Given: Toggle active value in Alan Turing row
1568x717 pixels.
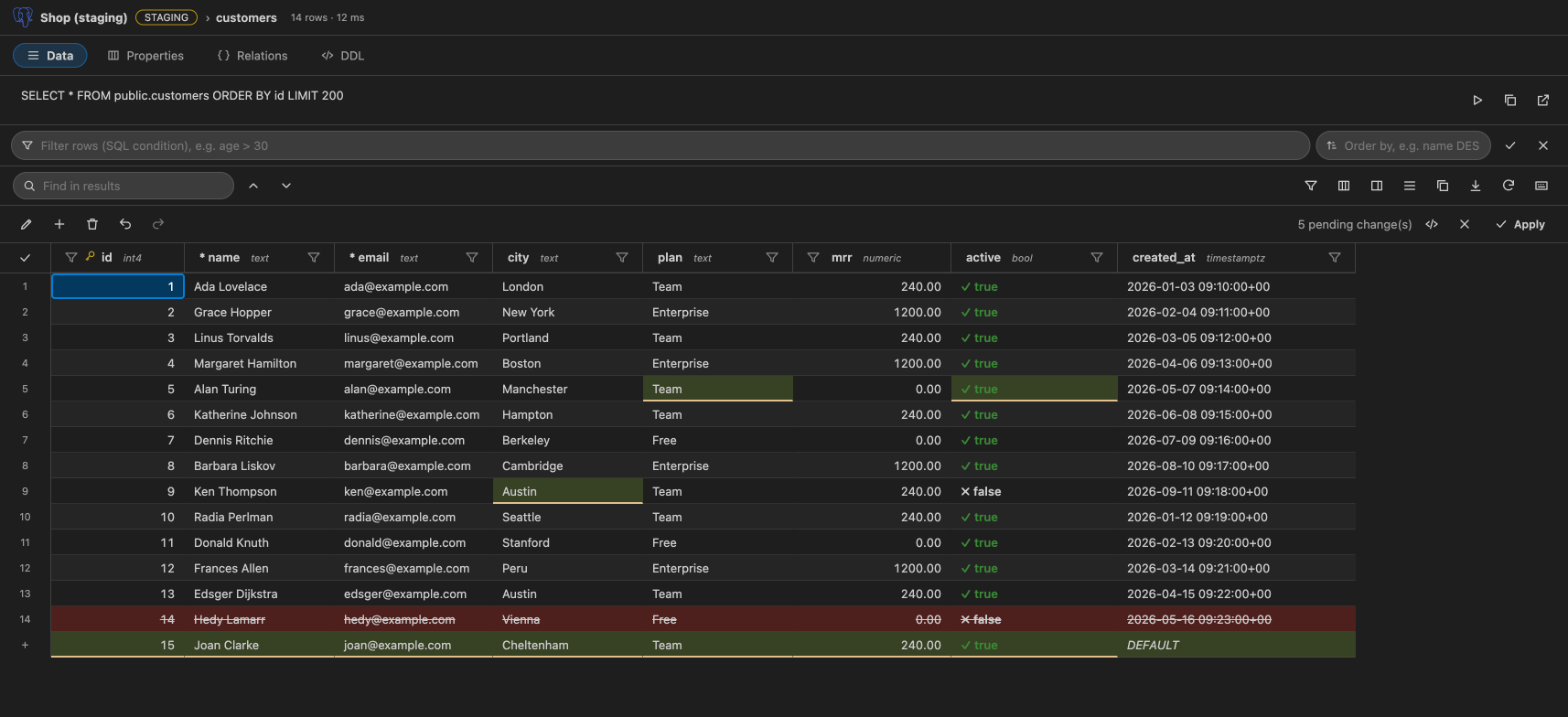Looking at the screenshot, I should click(1034, 389).
